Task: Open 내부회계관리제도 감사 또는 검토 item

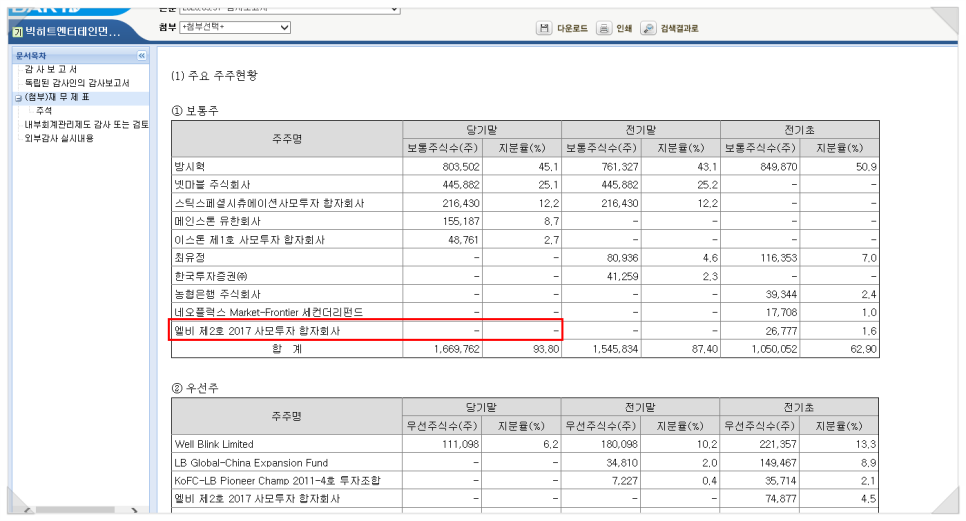Action: [x=86, y=124]
